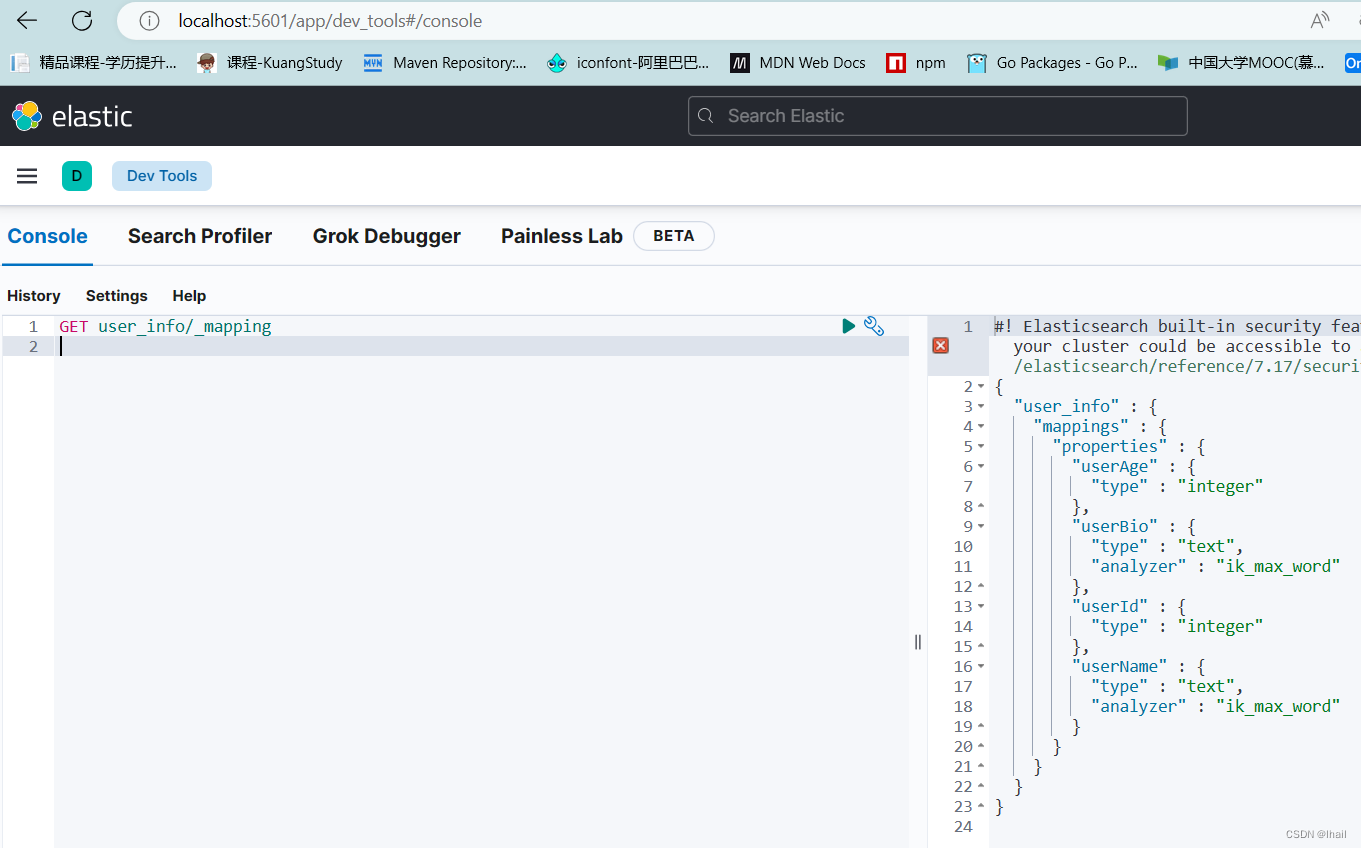The image size is (1361, 848).
Task: Click "integer" type value on line 14
Action: coord(1220,627)
